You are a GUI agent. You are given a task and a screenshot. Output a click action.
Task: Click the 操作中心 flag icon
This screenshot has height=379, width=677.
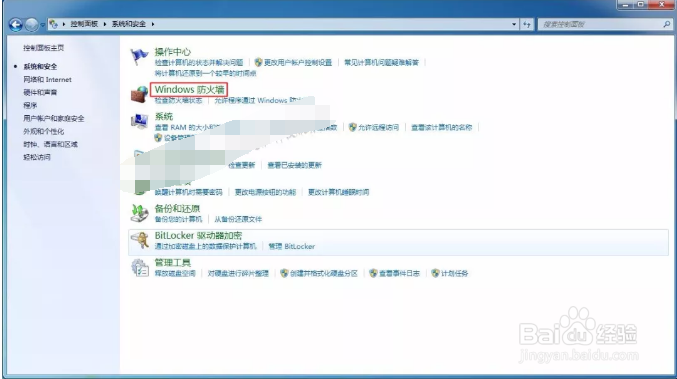click(139, 57)
